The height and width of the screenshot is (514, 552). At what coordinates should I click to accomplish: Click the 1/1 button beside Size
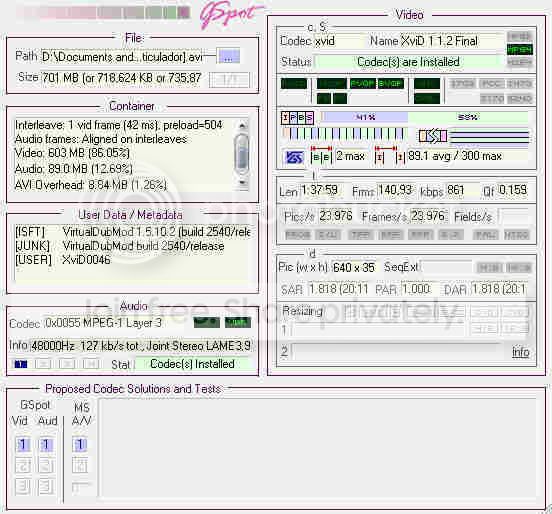pyautogui.click(x=229, y=80)
